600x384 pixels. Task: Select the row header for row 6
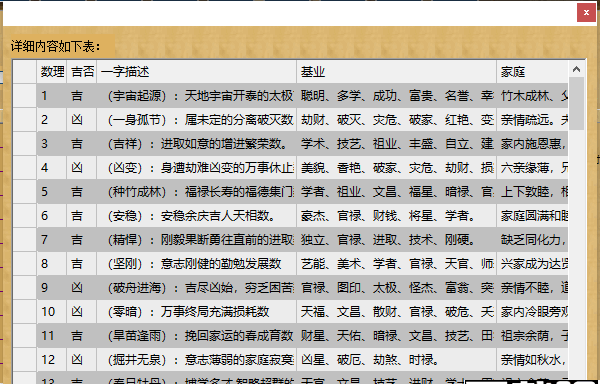coord(25,216)
